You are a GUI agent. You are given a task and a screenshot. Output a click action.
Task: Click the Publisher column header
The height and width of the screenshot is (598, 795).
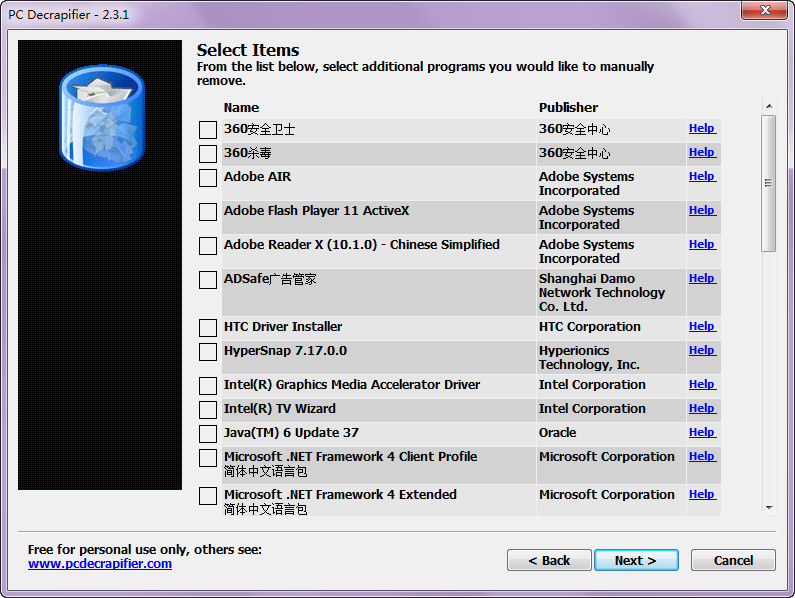coord(568,108)
